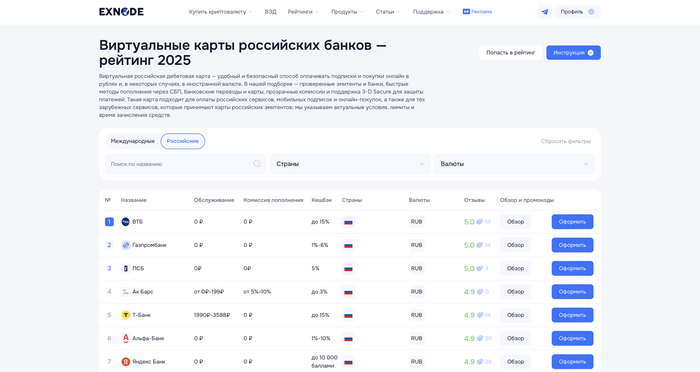Click the Попасть в рейтинг button
700x372 pixels.
coord(511,53)
